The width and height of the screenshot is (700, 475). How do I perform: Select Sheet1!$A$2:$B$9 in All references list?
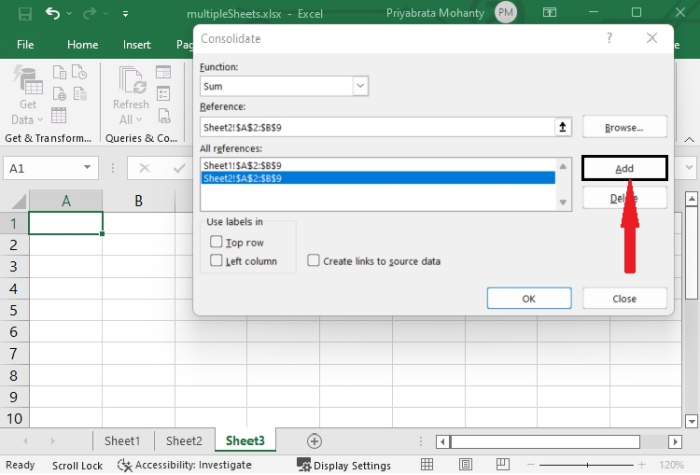pos(242,165)
